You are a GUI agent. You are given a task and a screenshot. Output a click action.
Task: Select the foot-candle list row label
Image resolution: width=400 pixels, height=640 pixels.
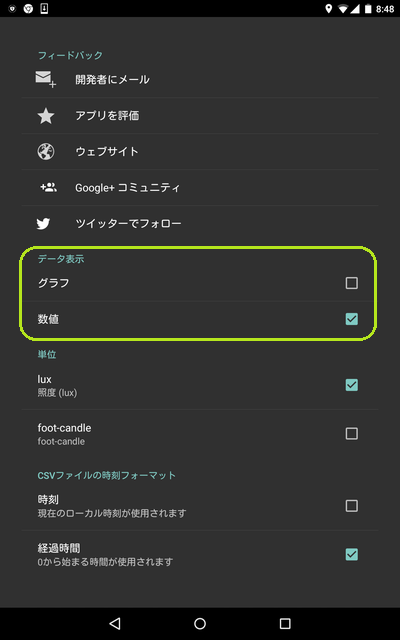click(x=64, y=428)
